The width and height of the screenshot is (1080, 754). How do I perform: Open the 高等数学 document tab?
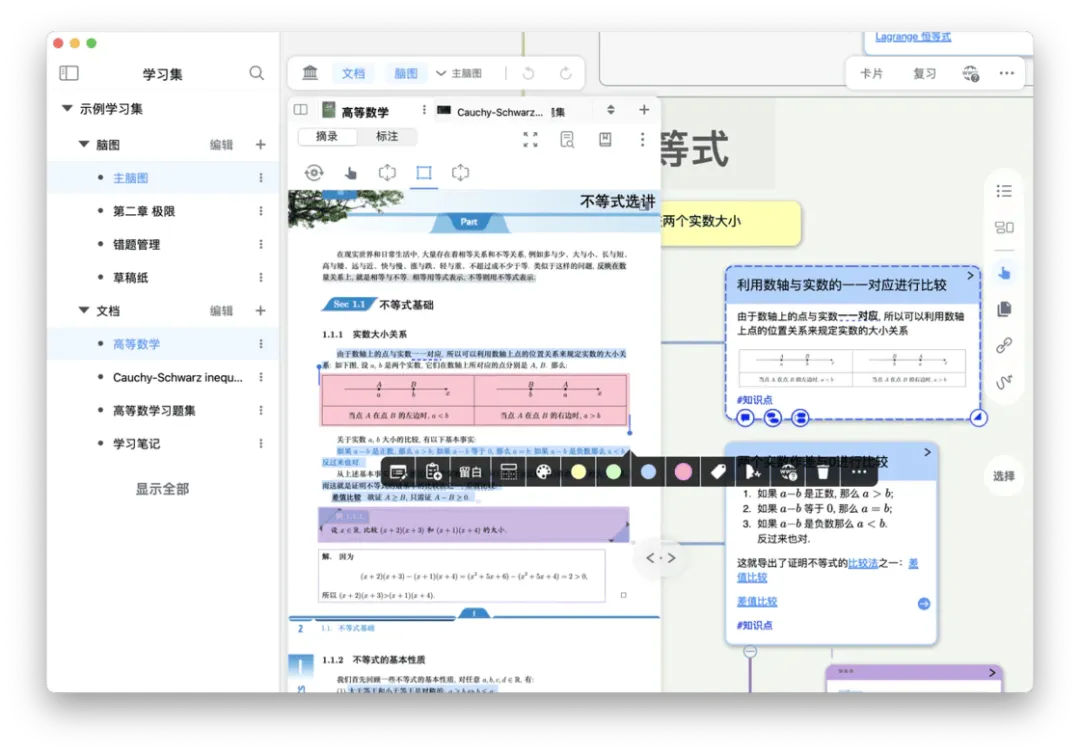click(365, 111)
